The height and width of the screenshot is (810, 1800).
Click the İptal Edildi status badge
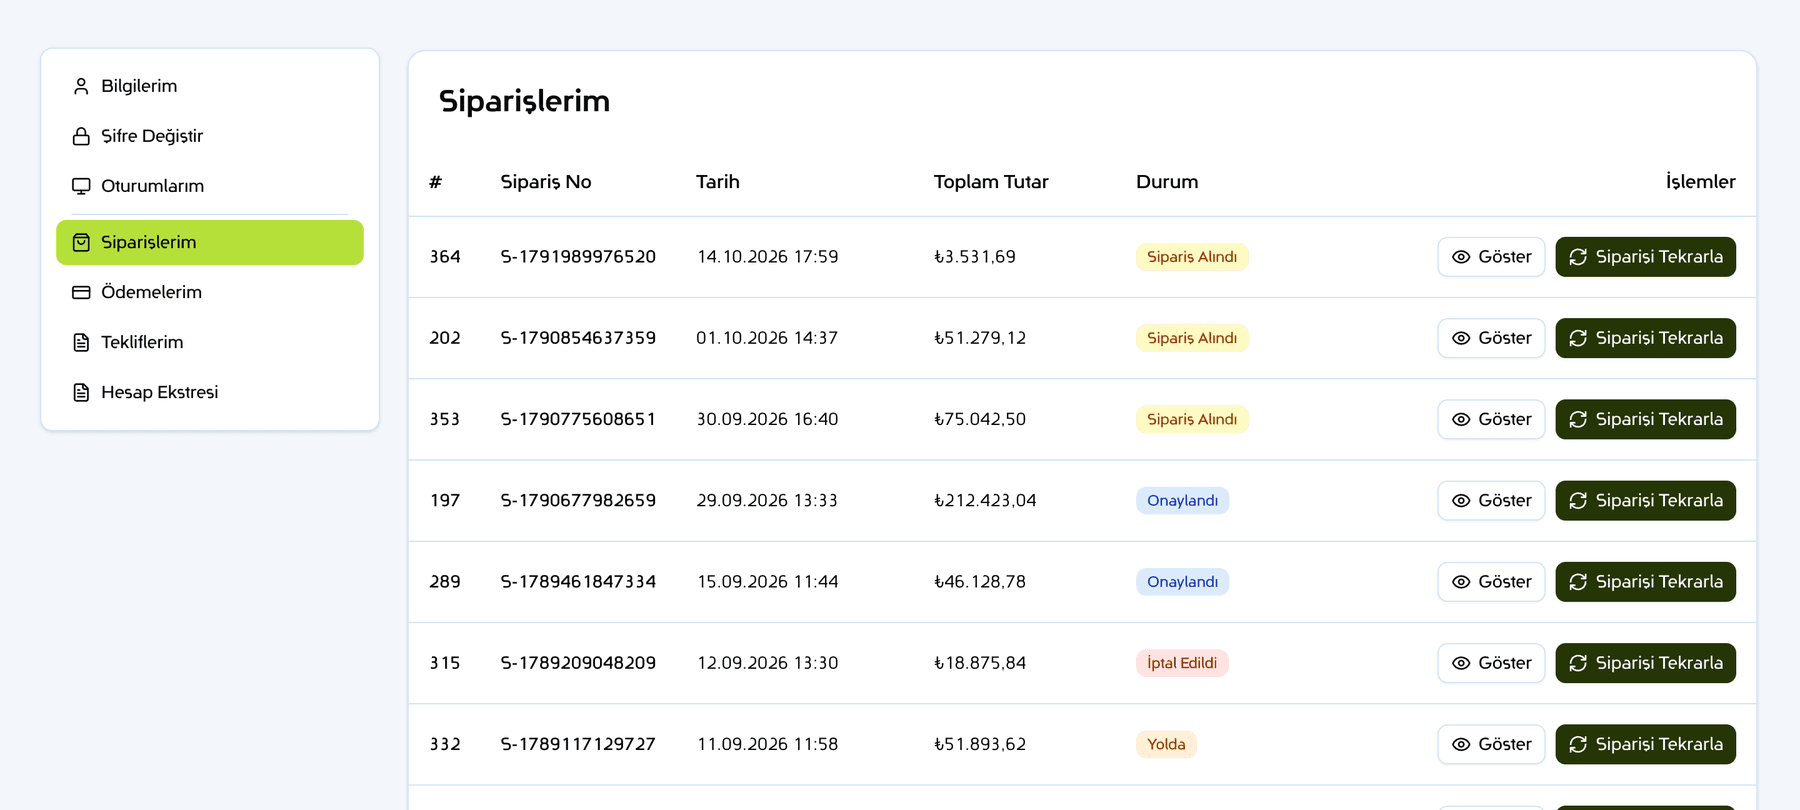click(1182, 663)
